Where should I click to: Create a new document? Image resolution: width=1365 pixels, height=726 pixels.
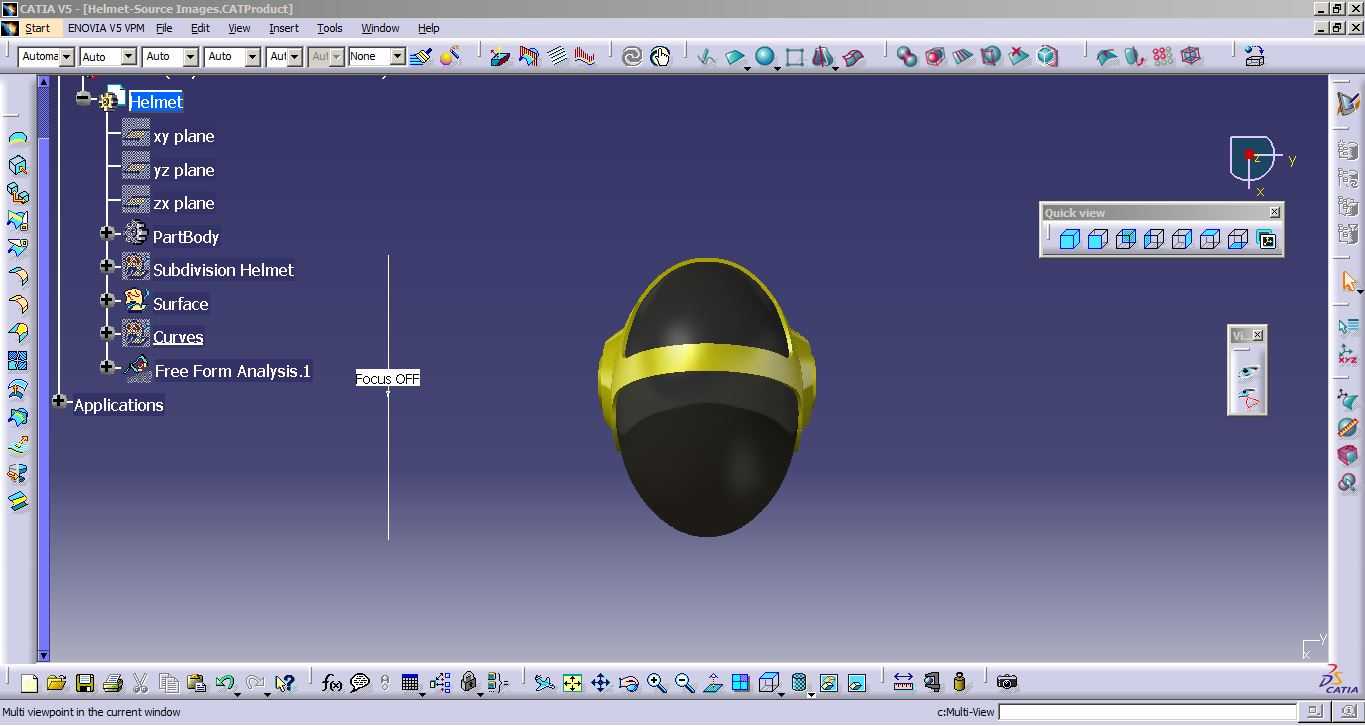click(x=29, y=683)
